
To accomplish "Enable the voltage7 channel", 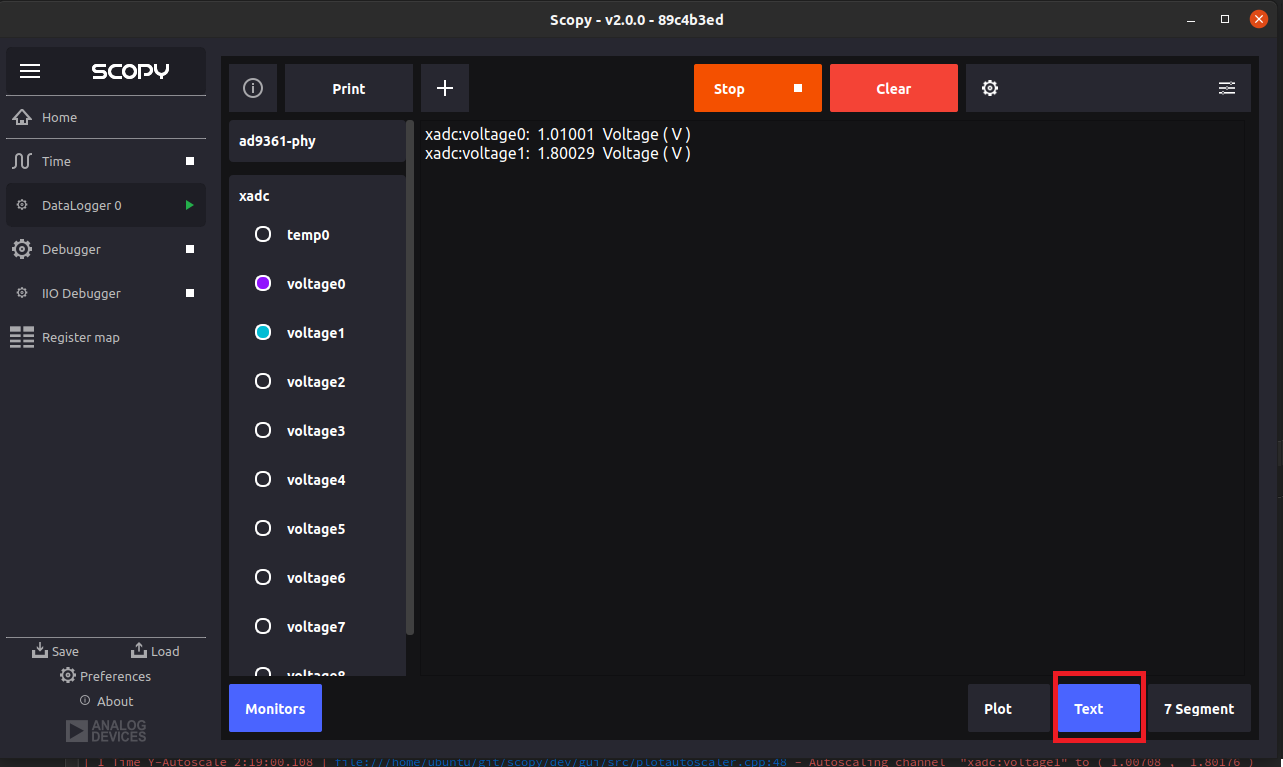I will [263, 626].
